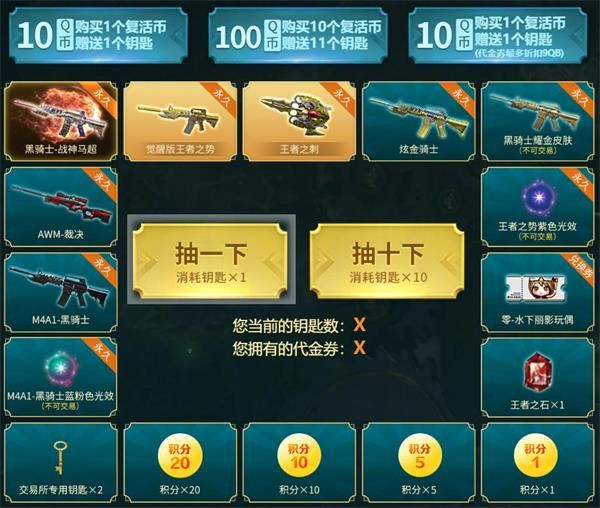The image size is (600, 508).
Task: Click the 积分×20 gold coin prize
Action: (180, 463)
